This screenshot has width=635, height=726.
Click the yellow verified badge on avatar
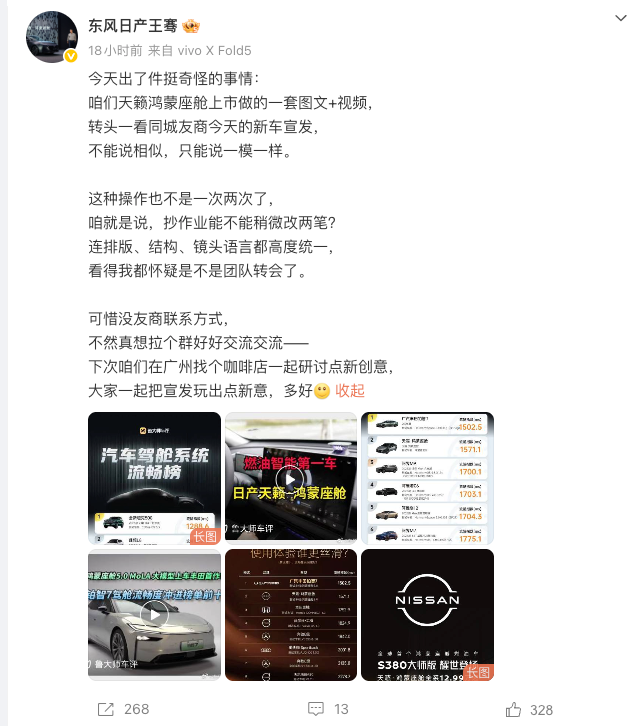[71, 56]
